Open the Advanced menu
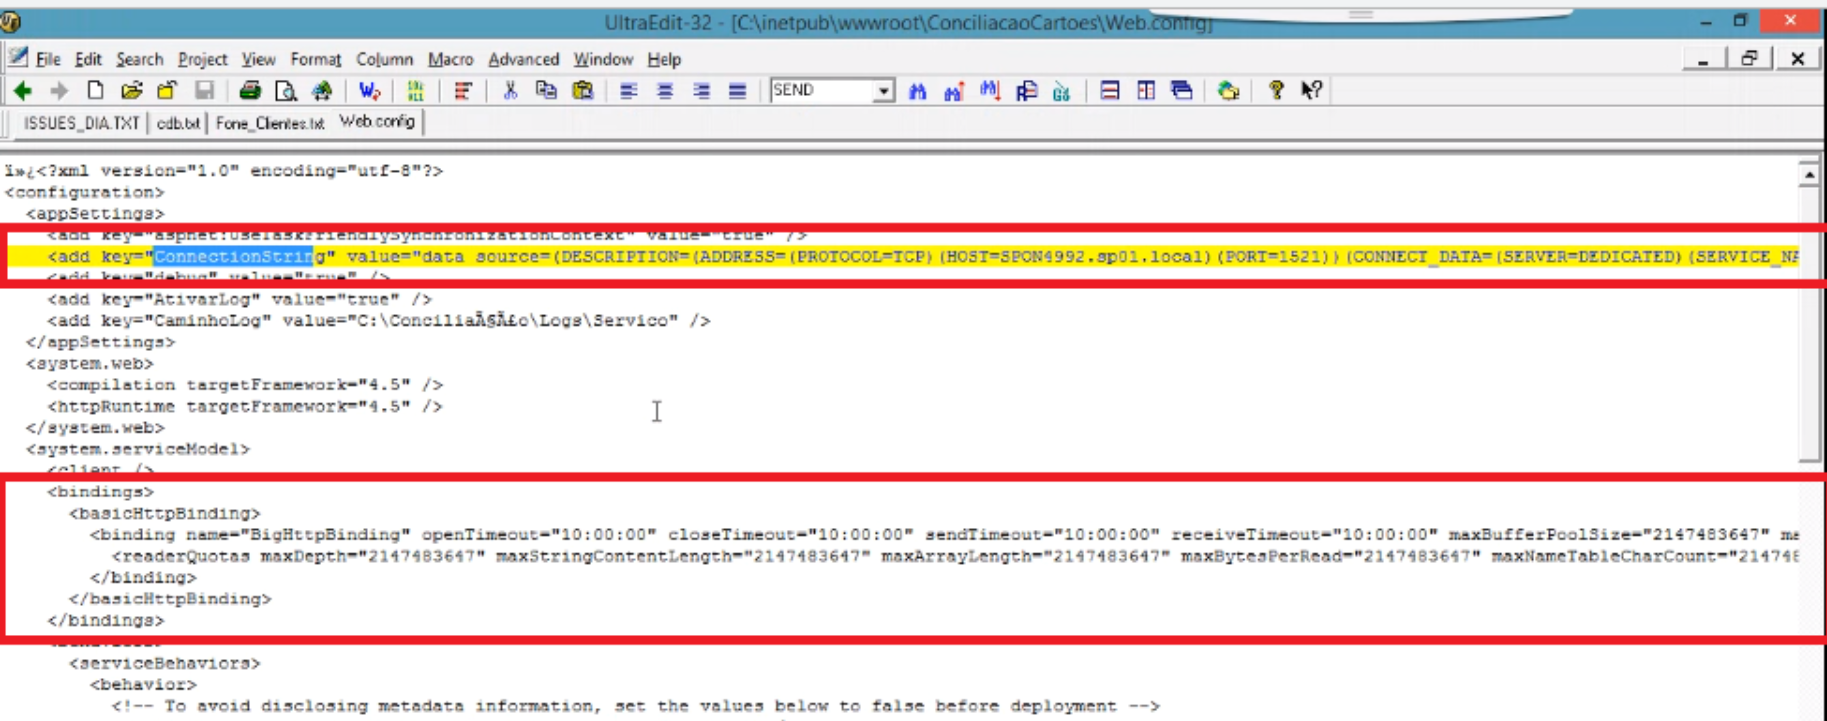This screenshot has width=1827, height=721. pyautogui.click(x=523, y=60)
